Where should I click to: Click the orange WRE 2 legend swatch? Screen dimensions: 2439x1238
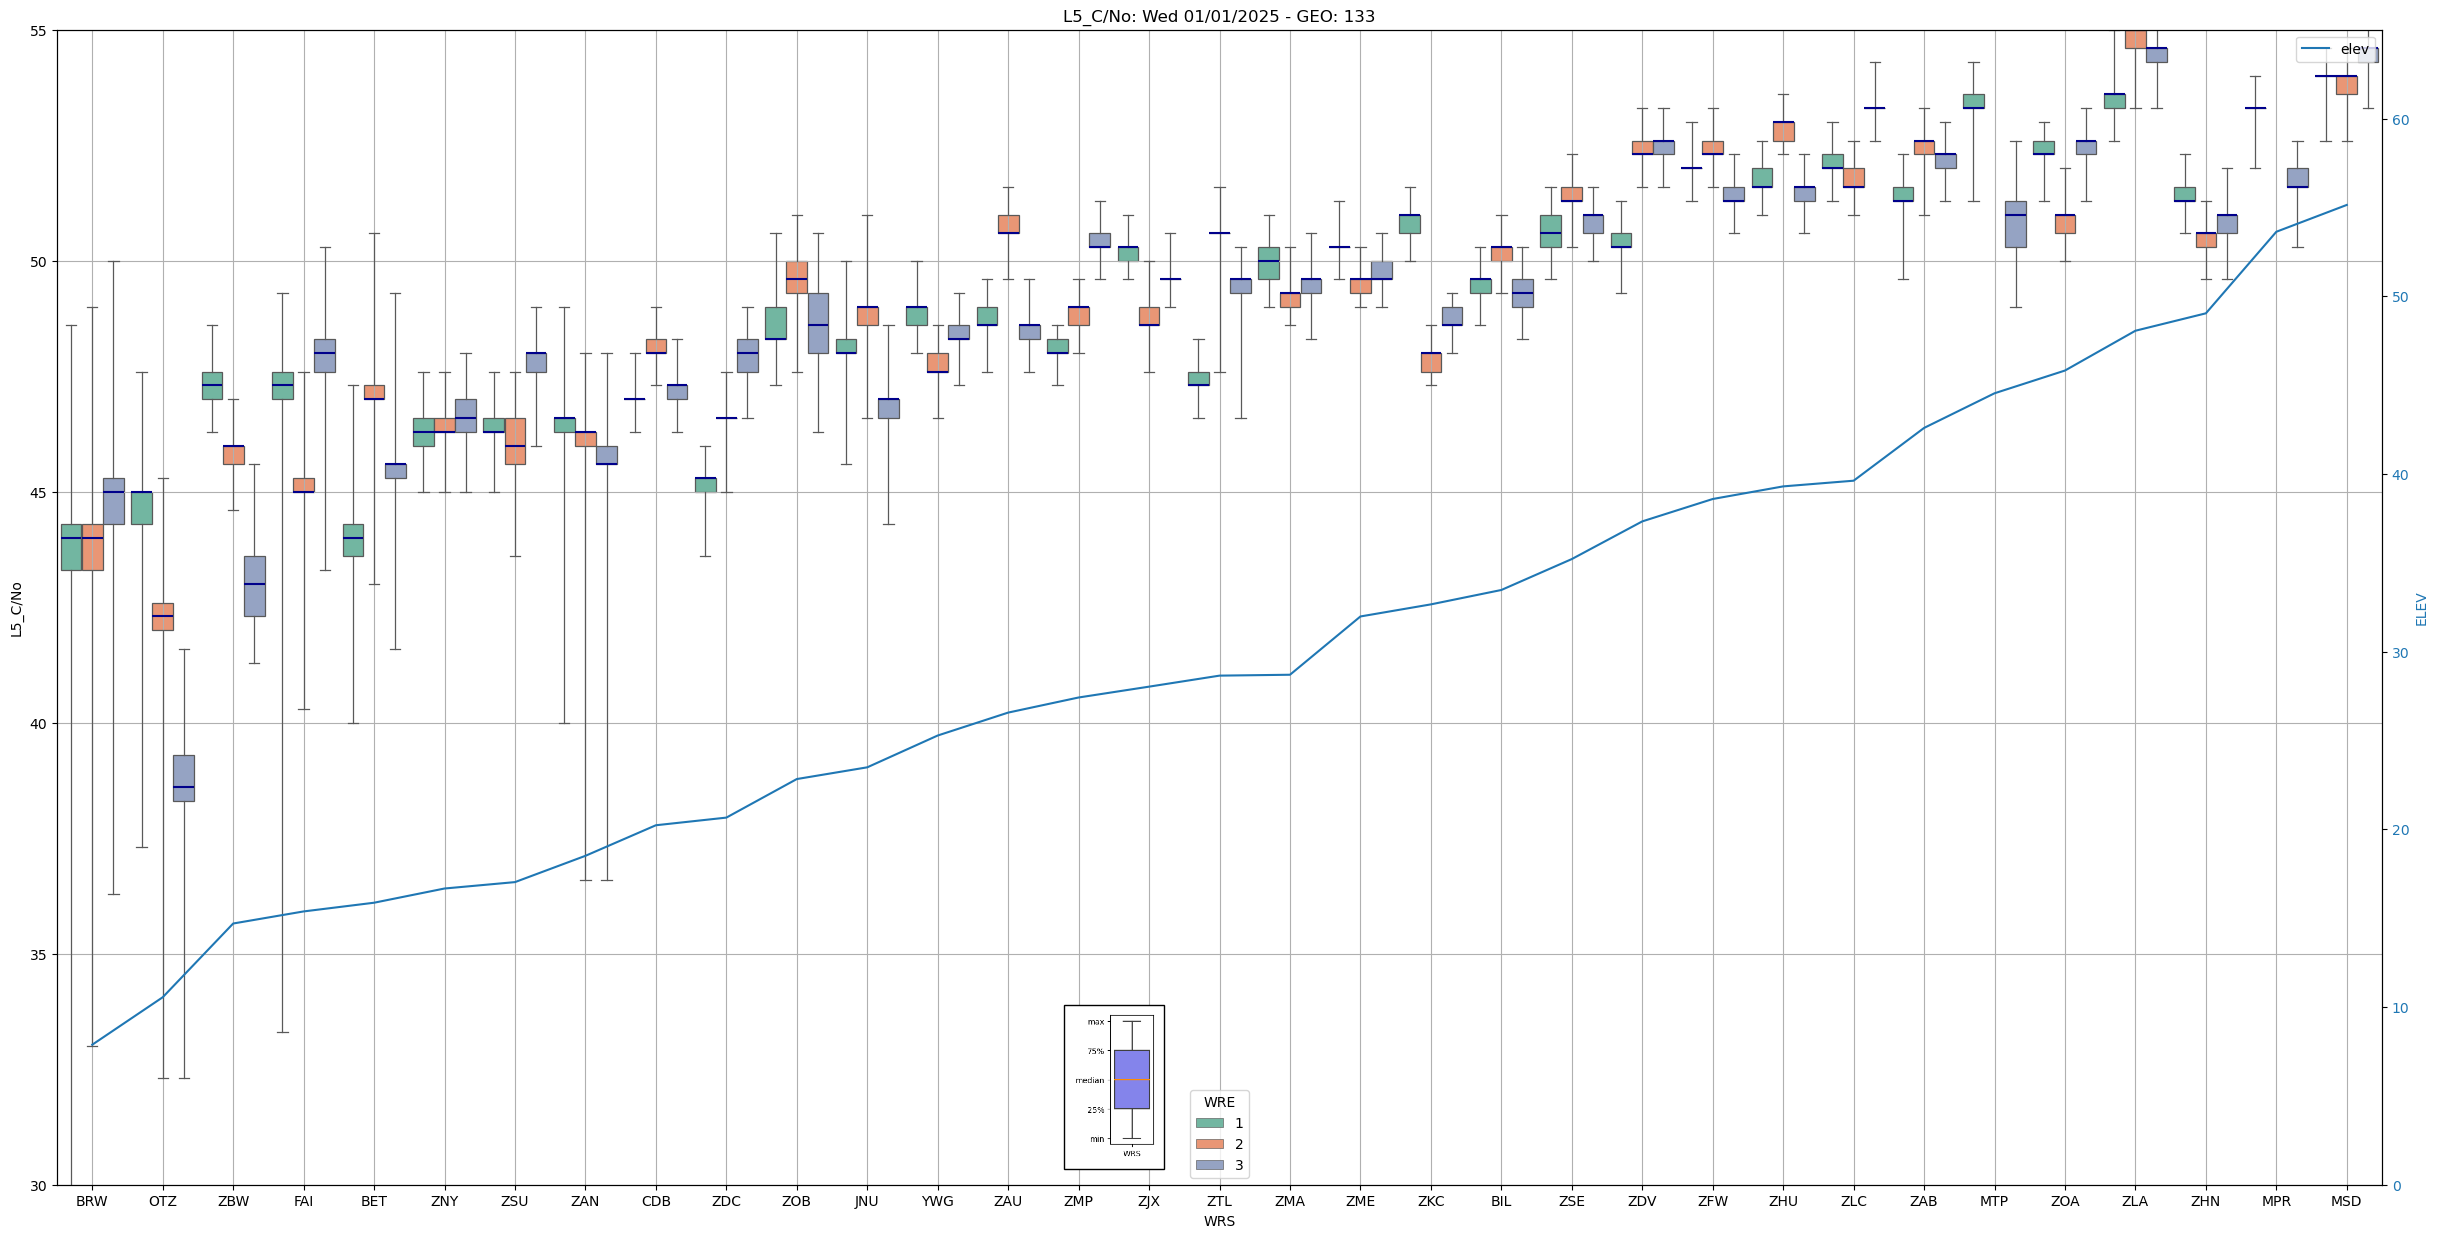pyautogui.click(x=1209, y=1144)
